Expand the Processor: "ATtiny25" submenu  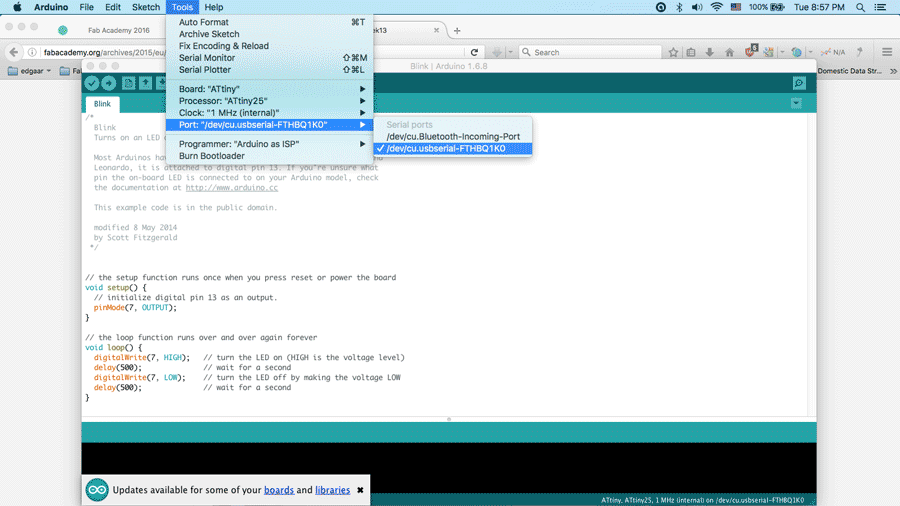point(269,101)
